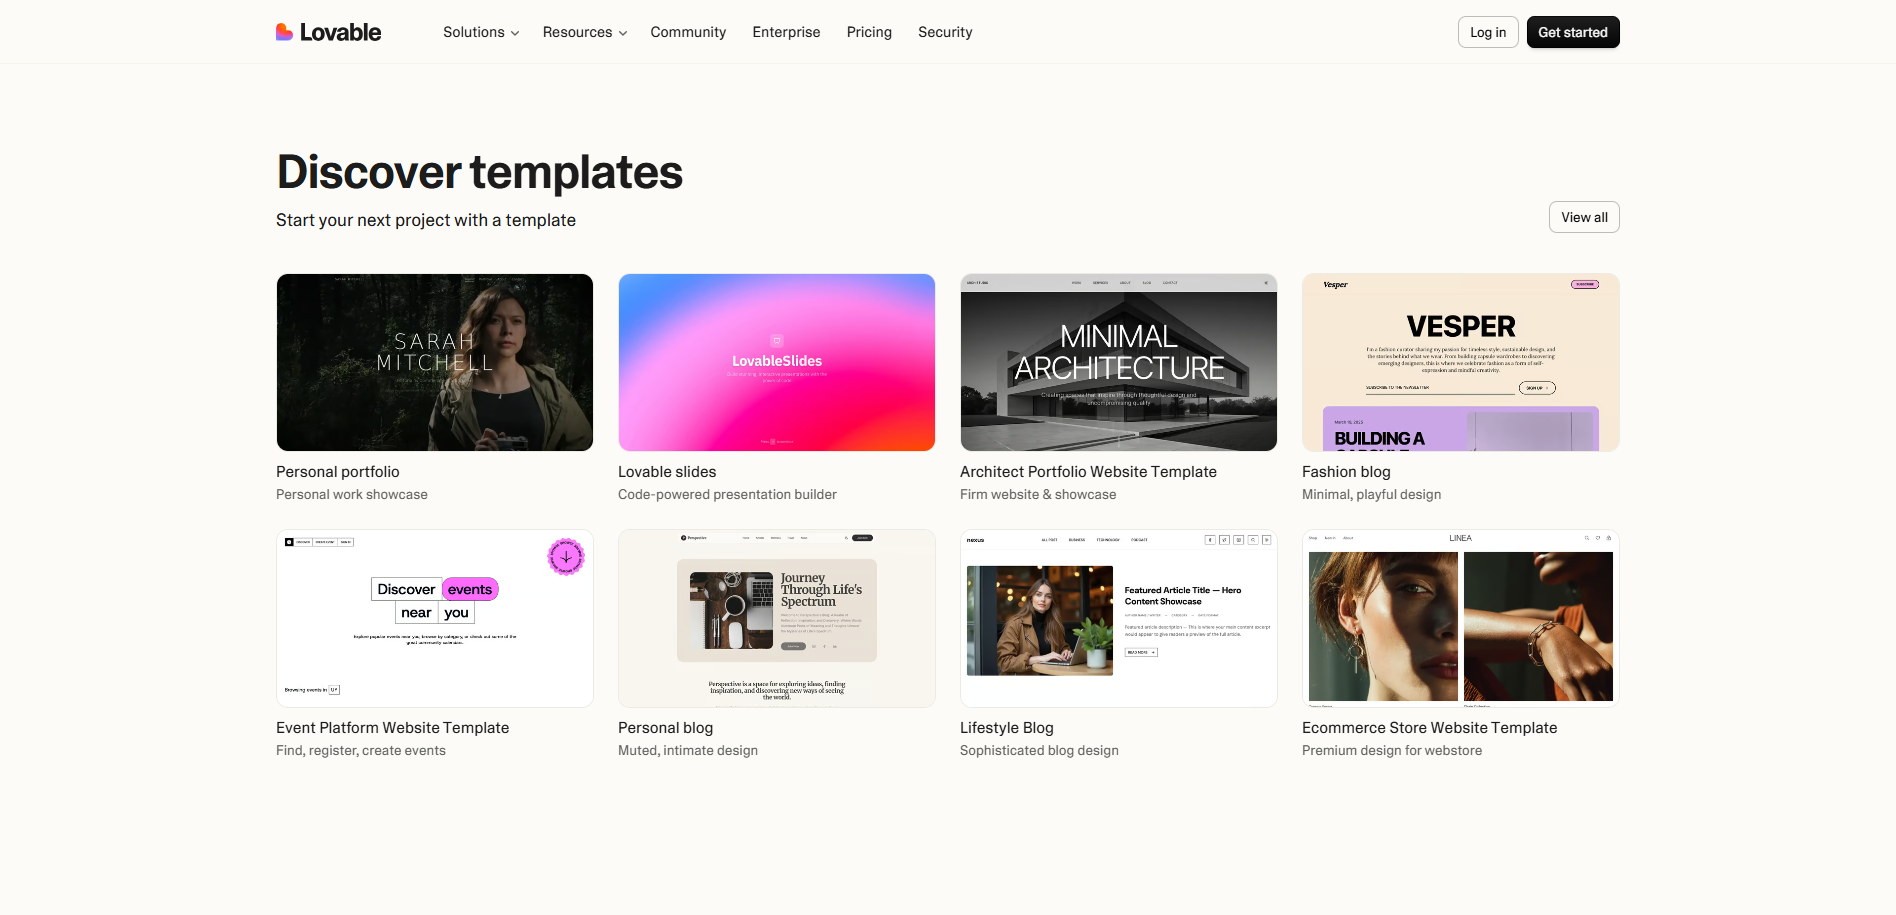Go to the Enterprise page
Screen dimensions: 1896x915
tap(786, 32)
